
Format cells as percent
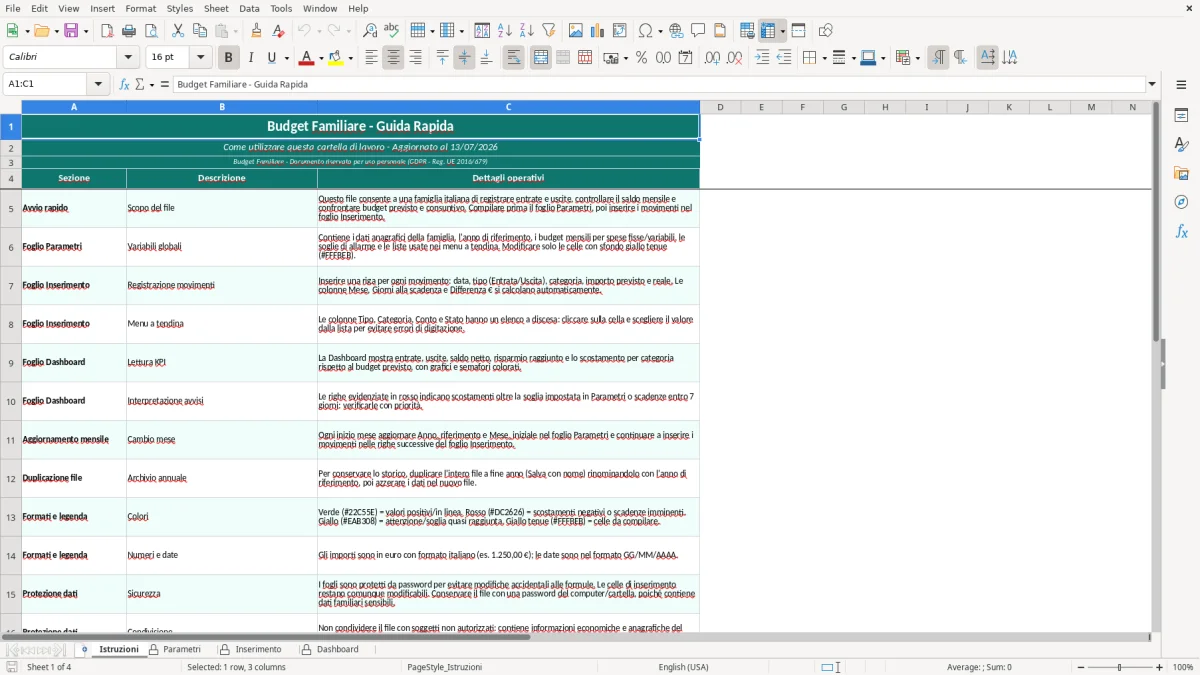click(x=641, y=58)
